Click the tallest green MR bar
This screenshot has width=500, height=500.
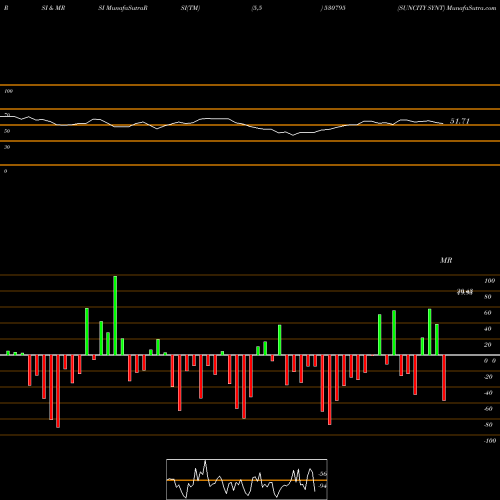(115, 315)
